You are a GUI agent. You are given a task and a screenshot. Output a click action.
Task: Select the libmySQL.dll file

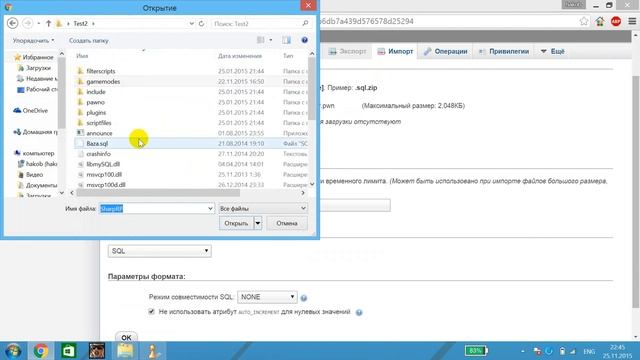[102, 164]
